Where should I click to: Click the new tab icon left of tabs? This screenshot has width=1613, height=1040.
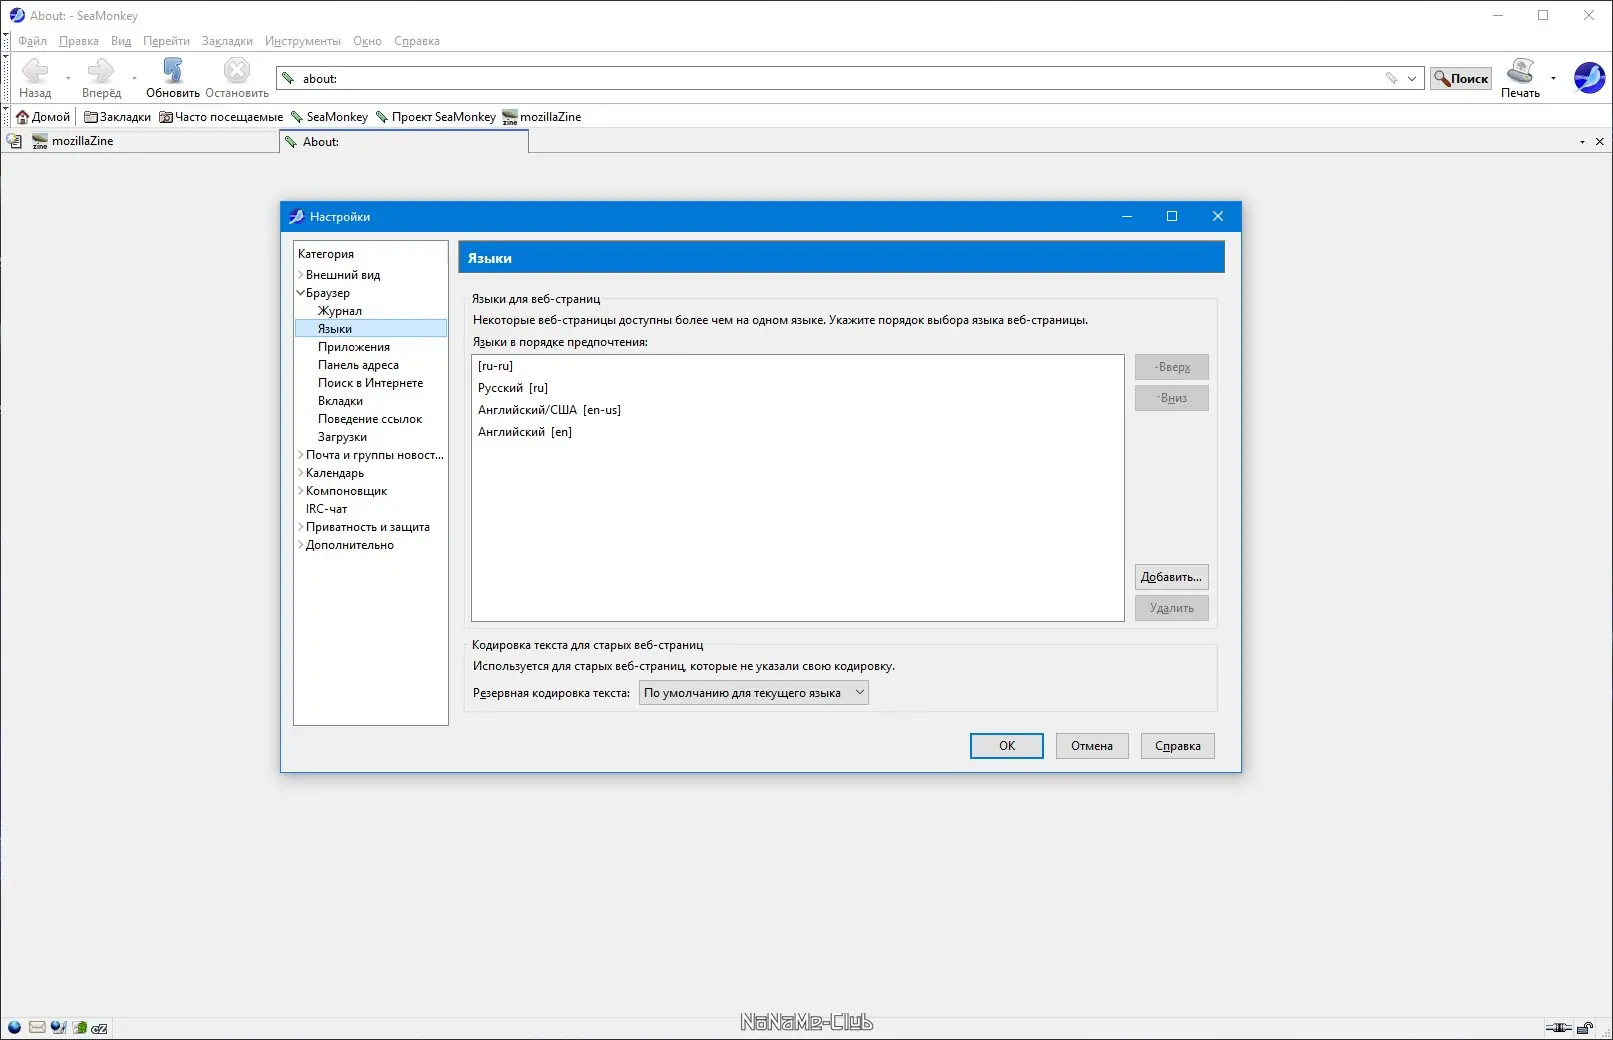tap(14, 141)
